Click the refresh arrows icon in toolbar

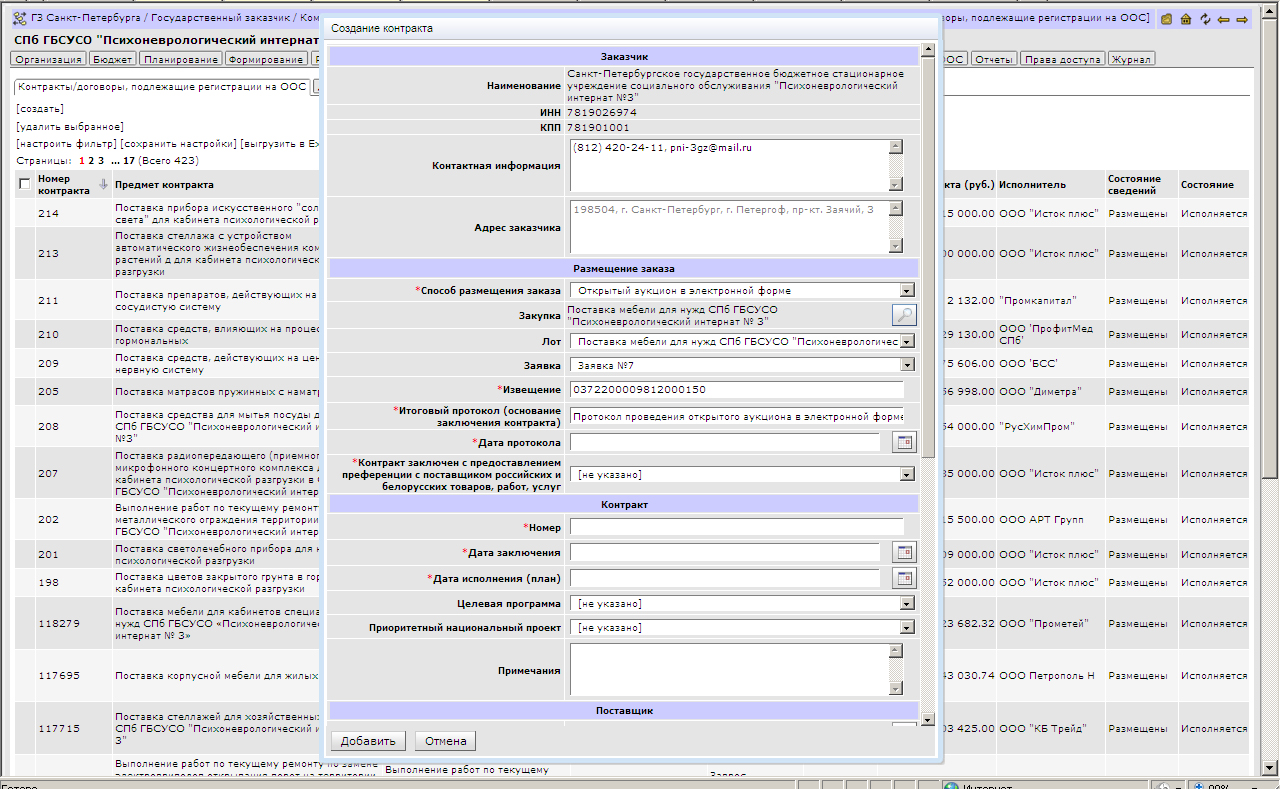point(1205,19)
